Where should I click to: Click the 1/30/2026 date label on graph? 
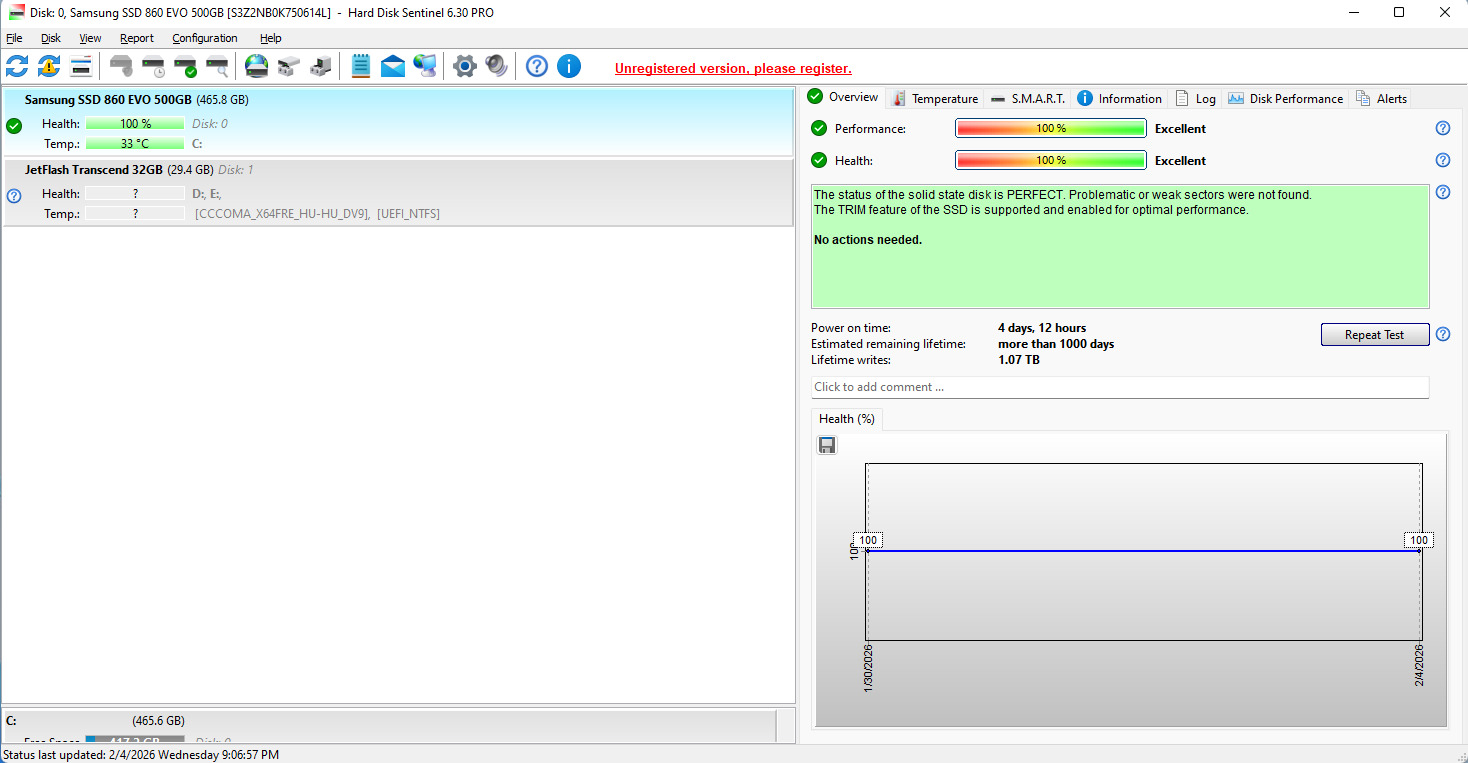868,669
